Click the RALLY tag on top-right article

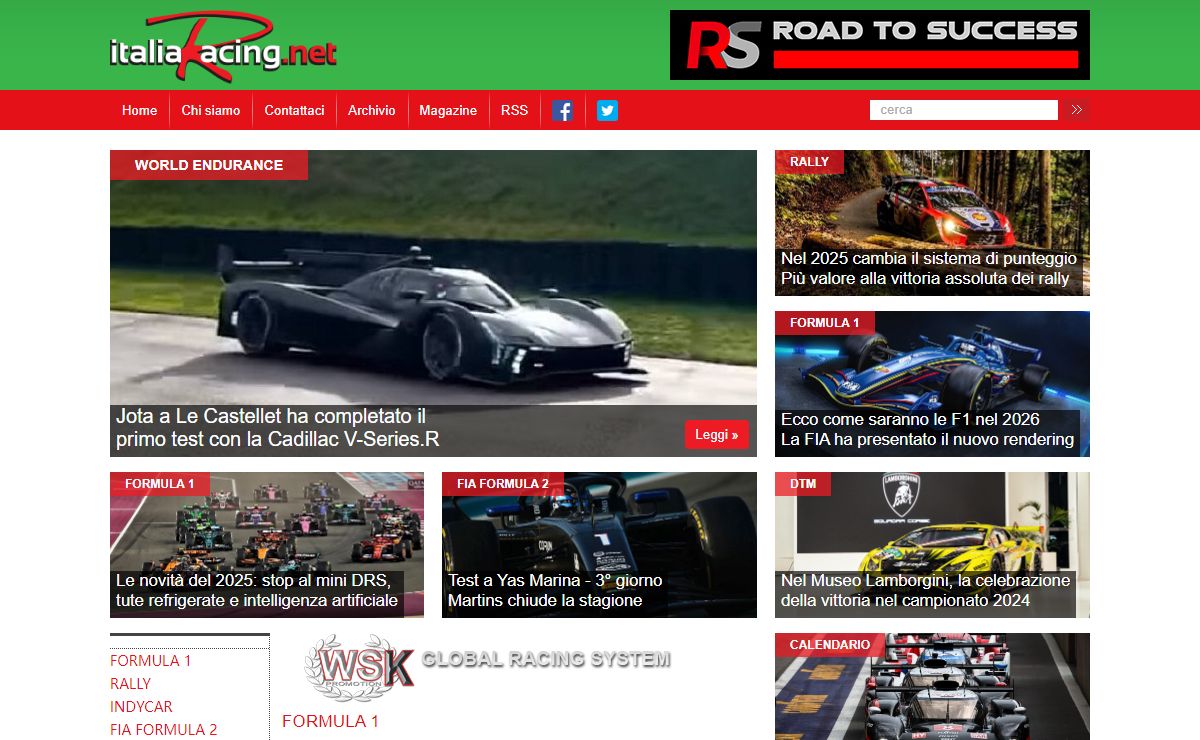[x=809, y=162]
